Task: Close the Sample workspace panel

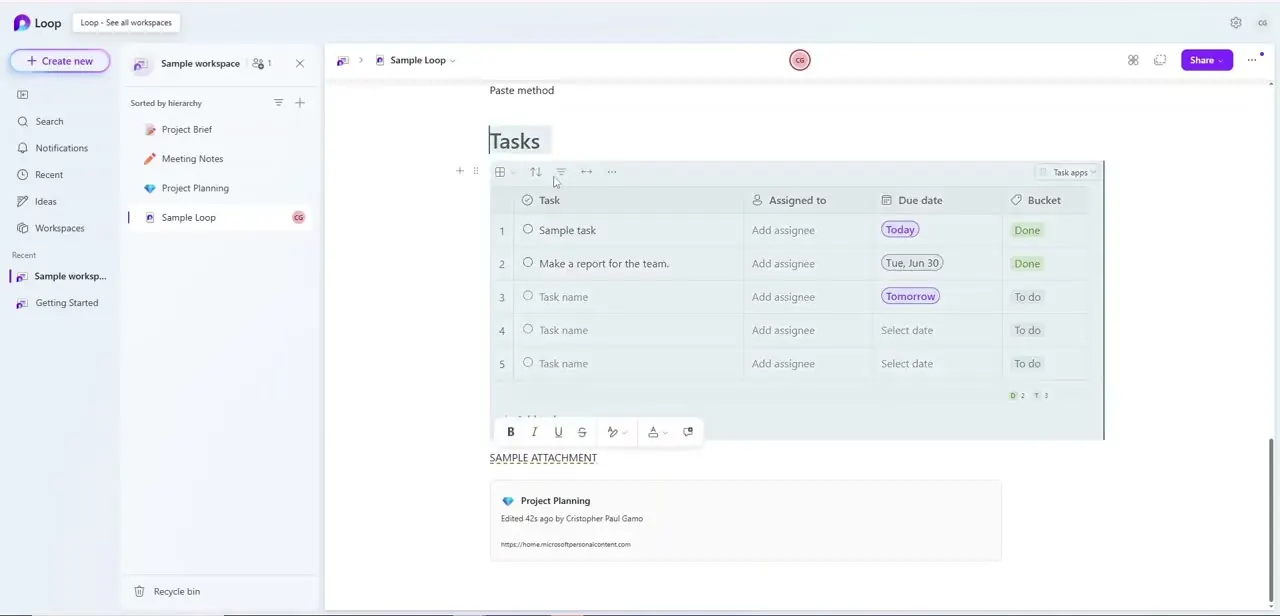Action: [x=300, y=63]
